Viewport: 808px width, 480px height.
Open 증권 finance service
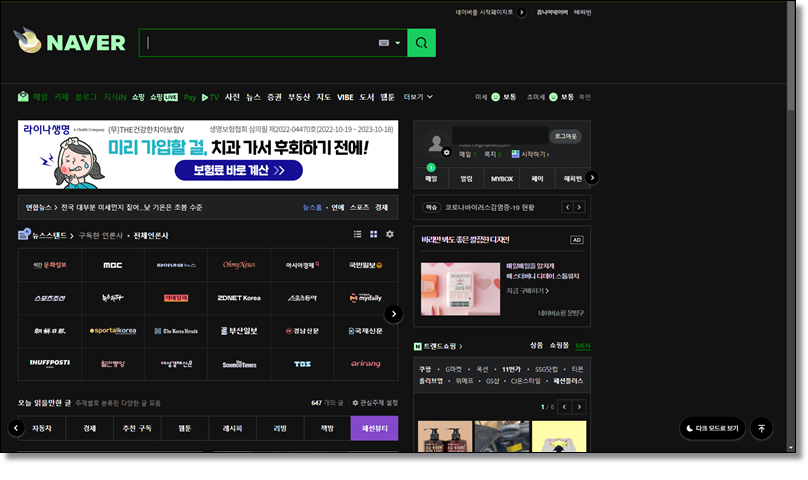tap(274, 97)
